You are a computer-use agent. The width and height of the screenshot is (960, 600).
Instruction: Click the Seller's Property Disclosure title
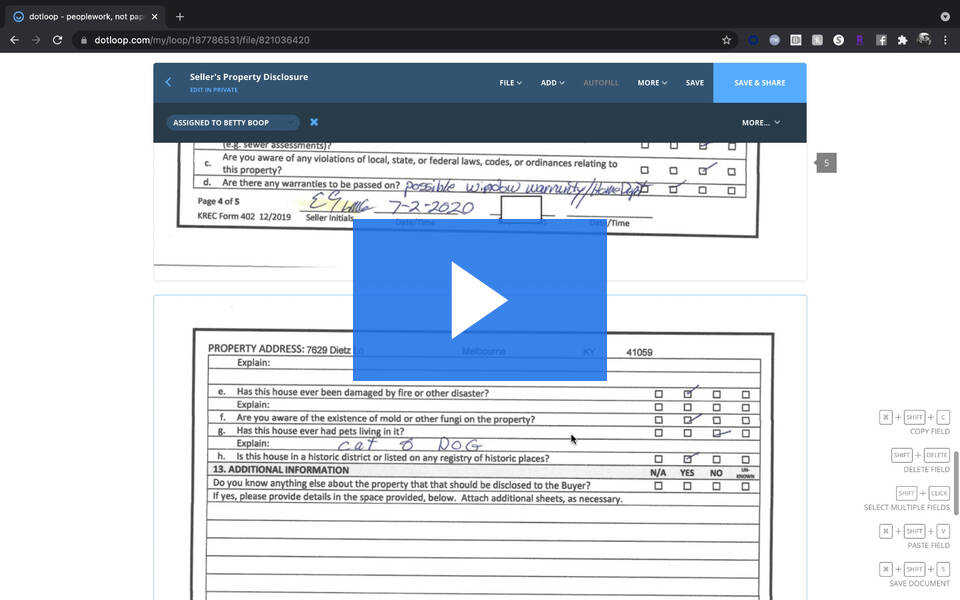(x=249, y=77)
